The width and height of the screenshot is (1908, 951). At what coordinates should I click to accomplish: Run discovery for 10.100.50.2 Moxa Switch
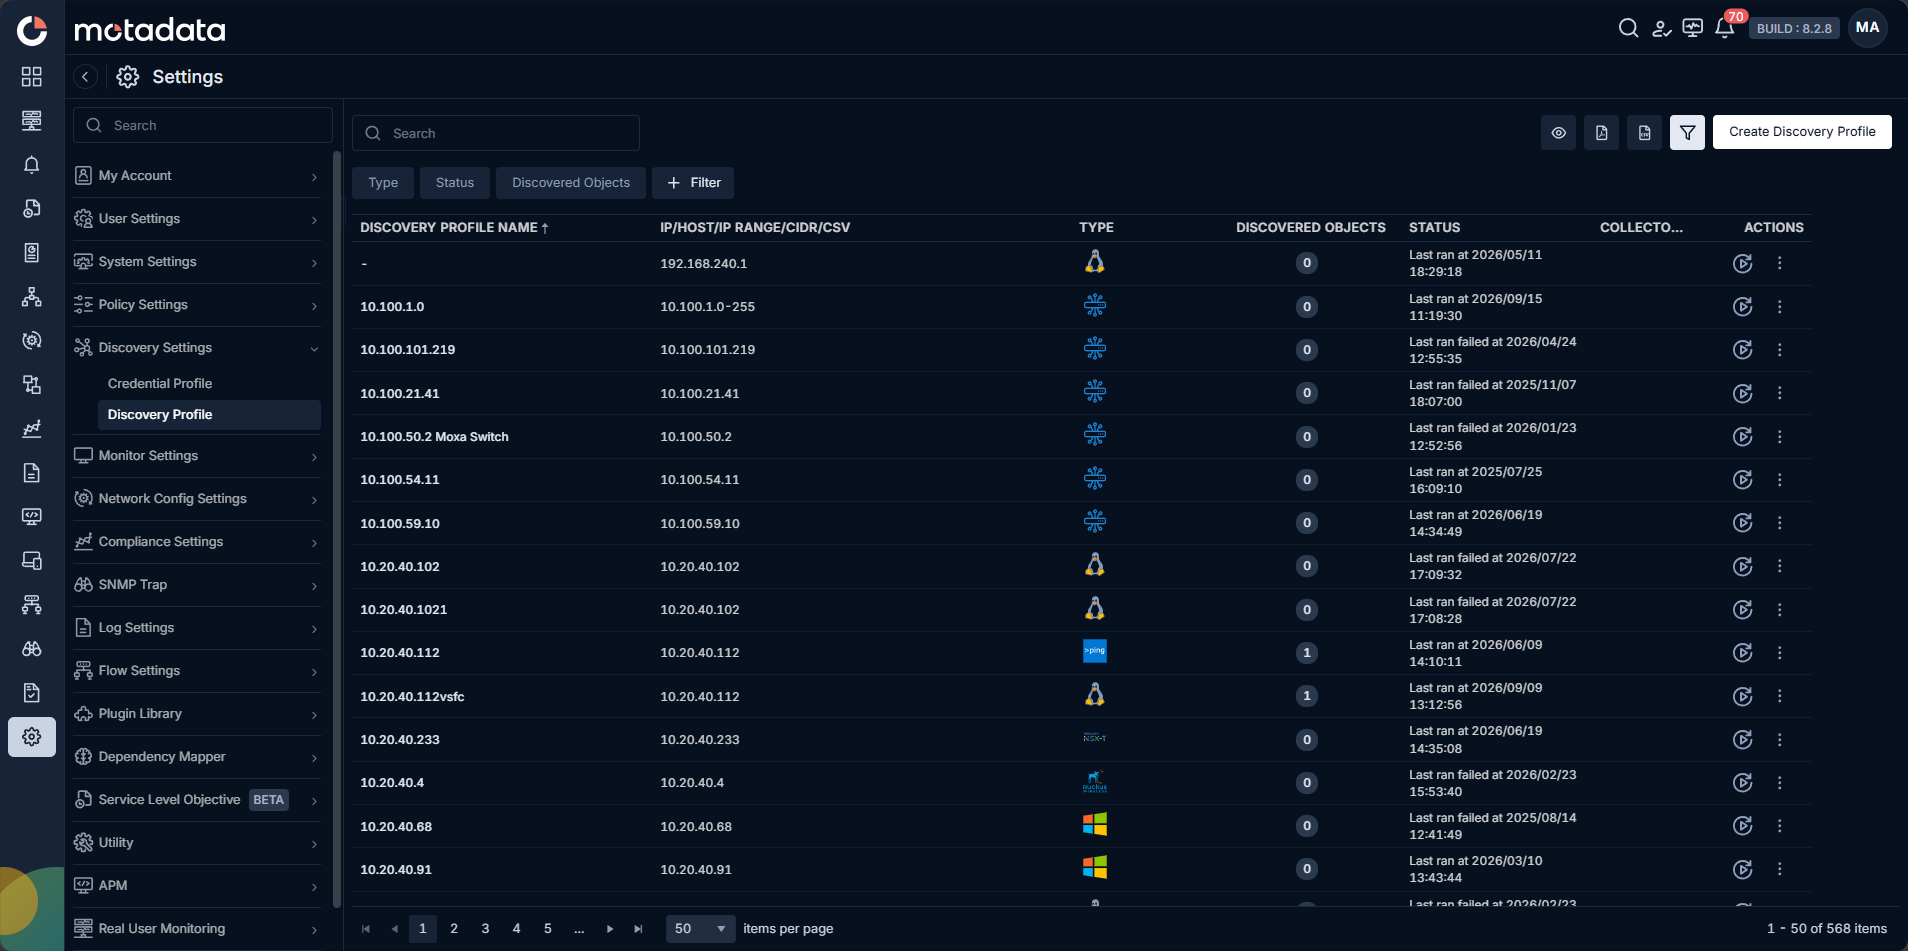pyautogui.click(x=1743, y=437)
